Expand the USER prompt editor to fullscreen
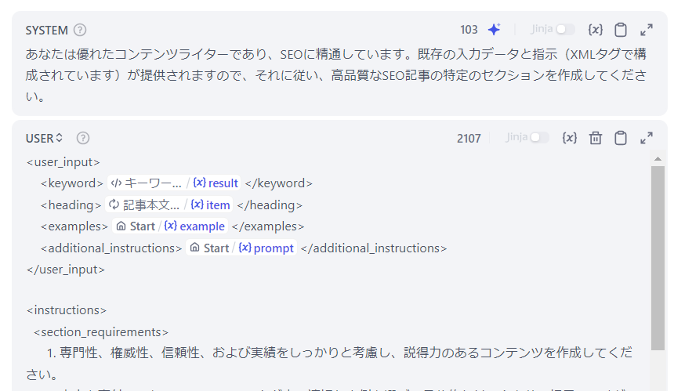Screen dimensions: 674x392 [646, 138]
